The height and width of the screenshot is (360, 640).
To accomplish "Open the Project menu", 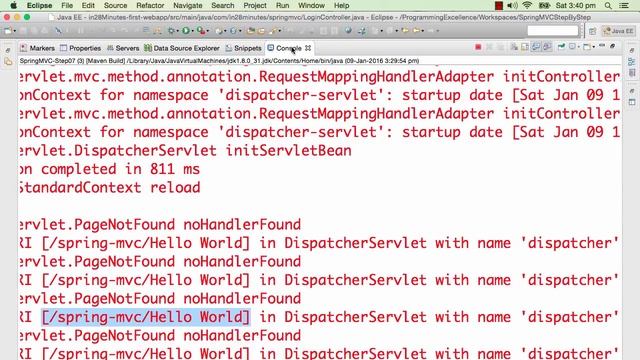I will (255, 5).
